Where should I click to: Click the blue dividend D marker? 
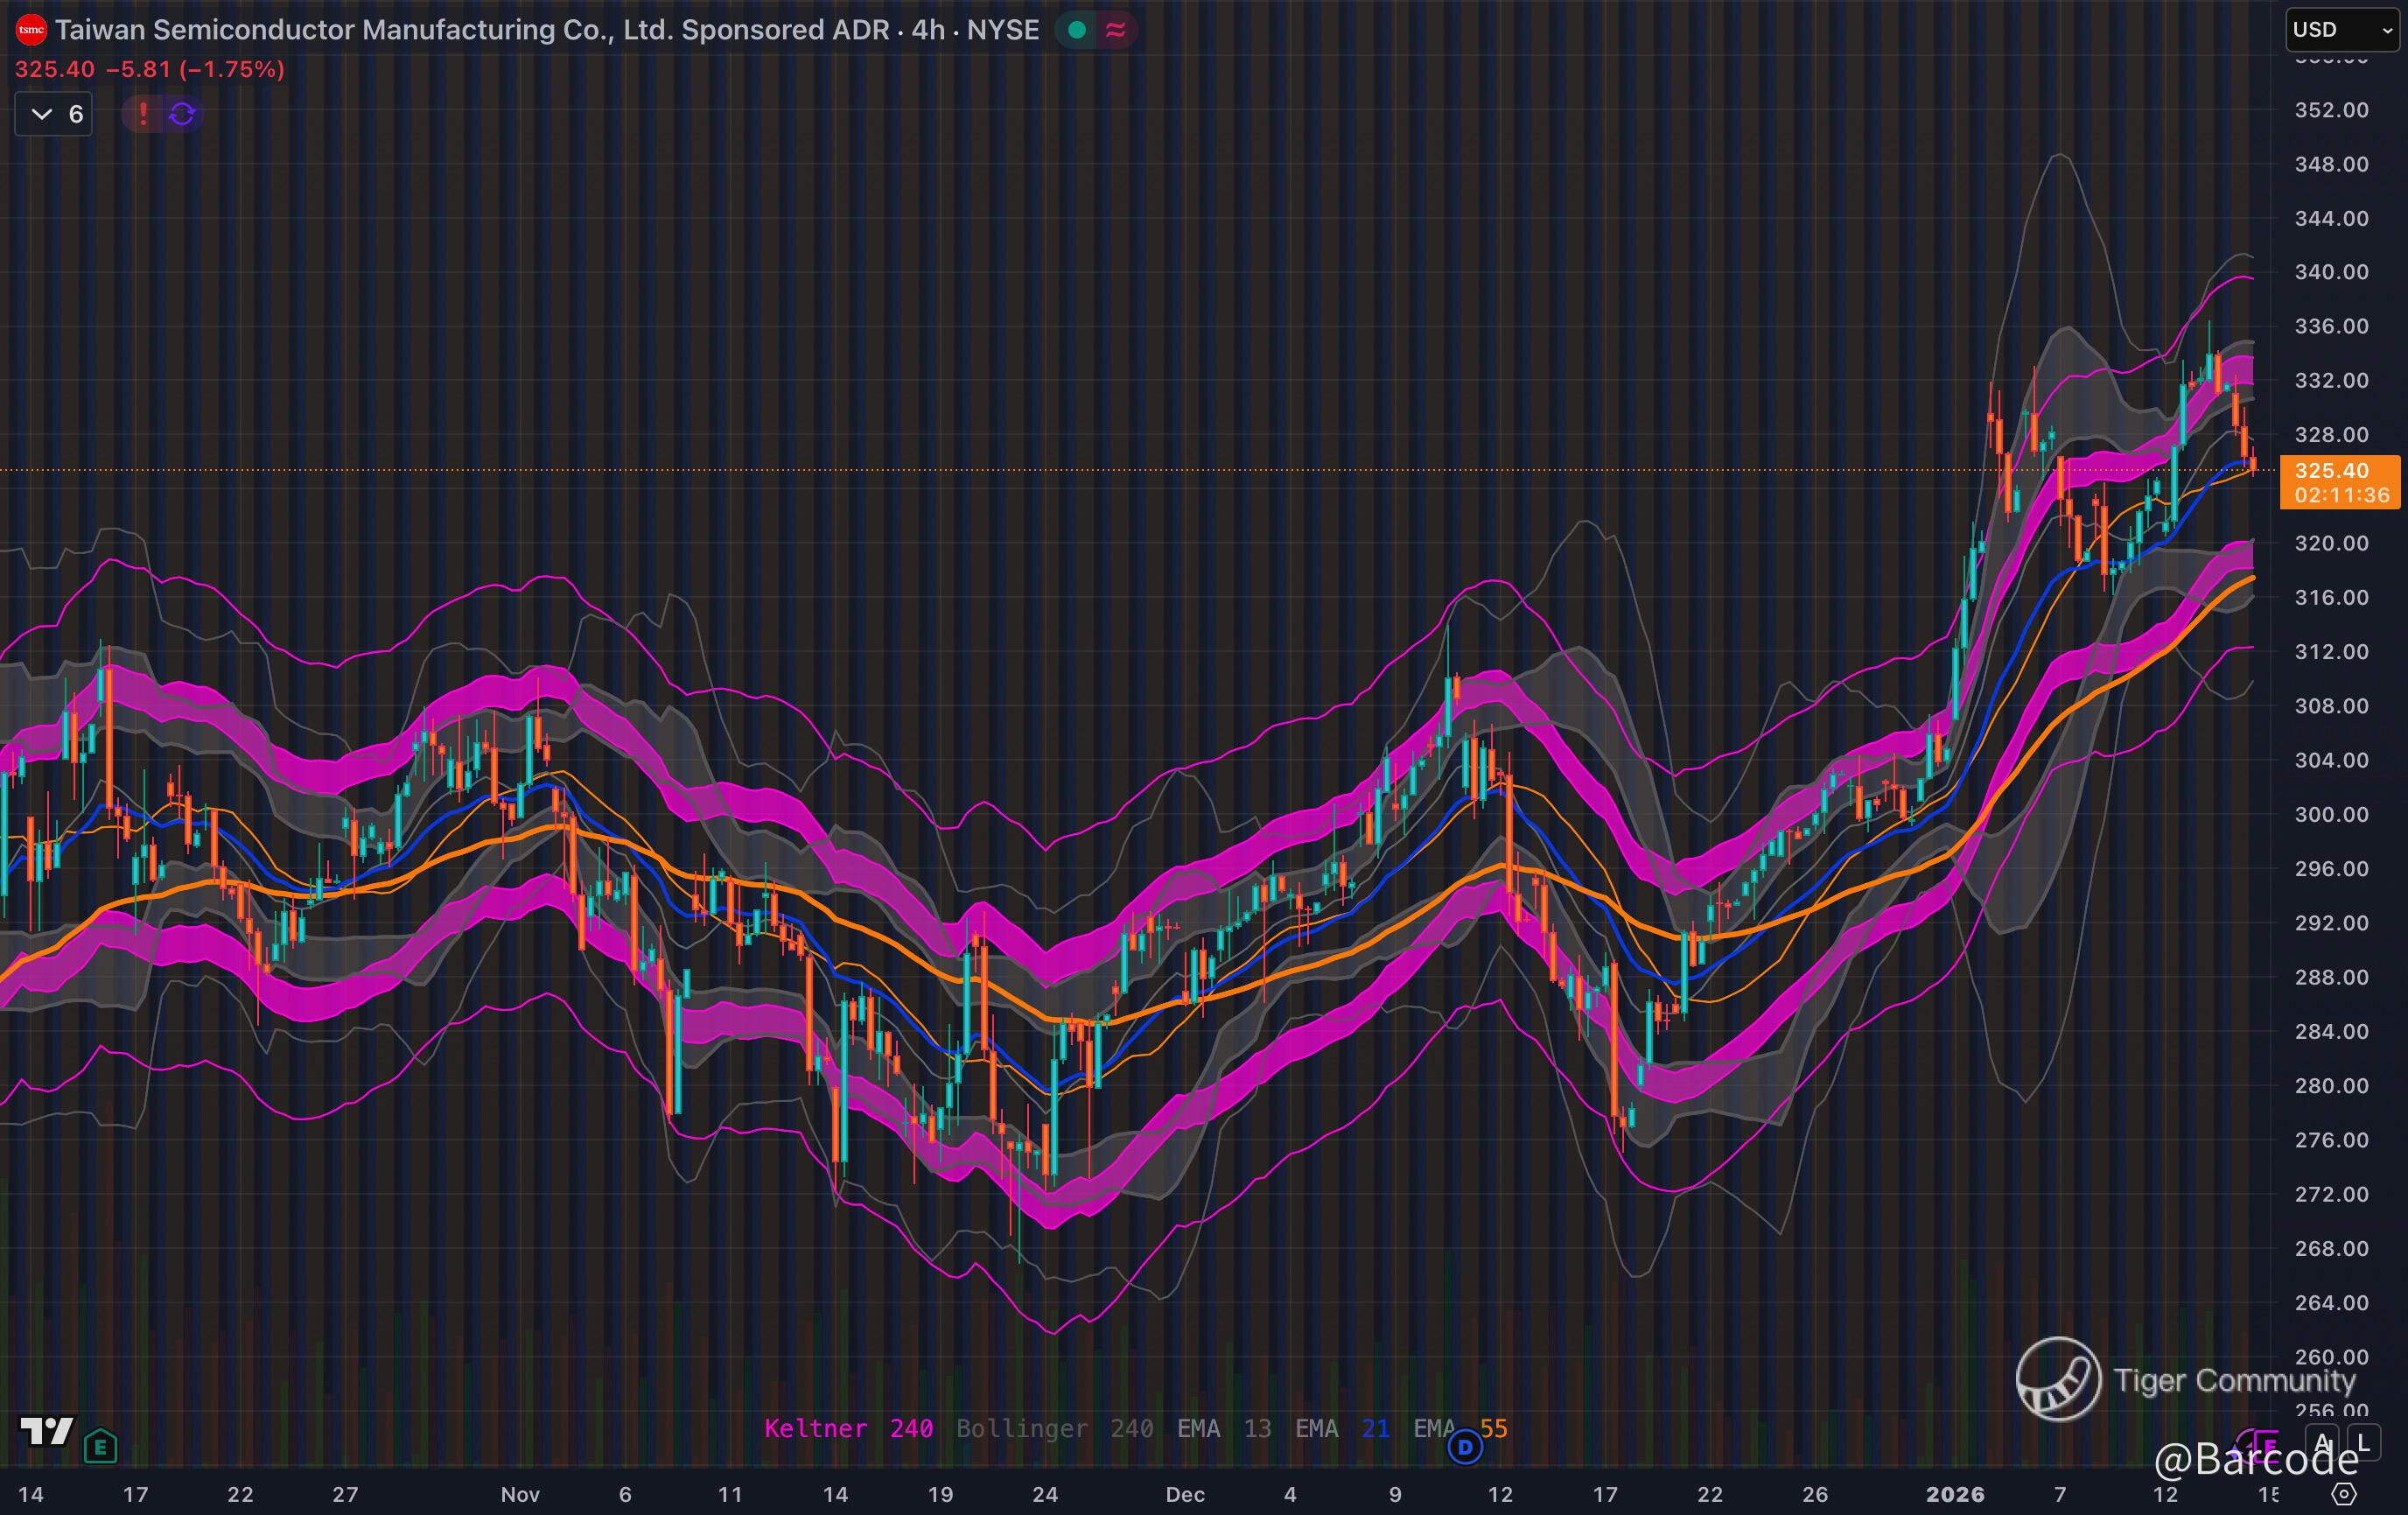pos(1465,1446)
